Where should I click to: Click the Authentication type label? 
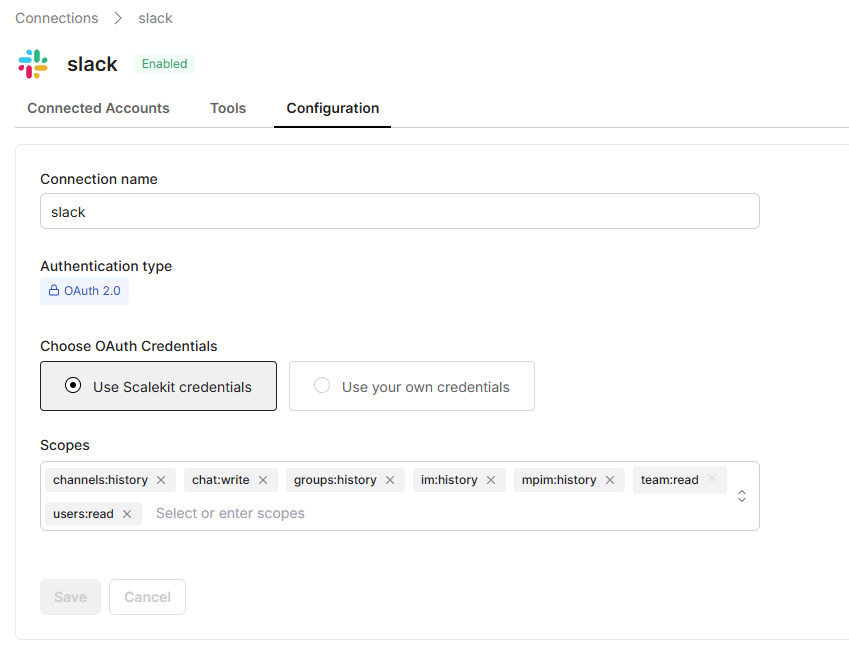tap(106, 266)
